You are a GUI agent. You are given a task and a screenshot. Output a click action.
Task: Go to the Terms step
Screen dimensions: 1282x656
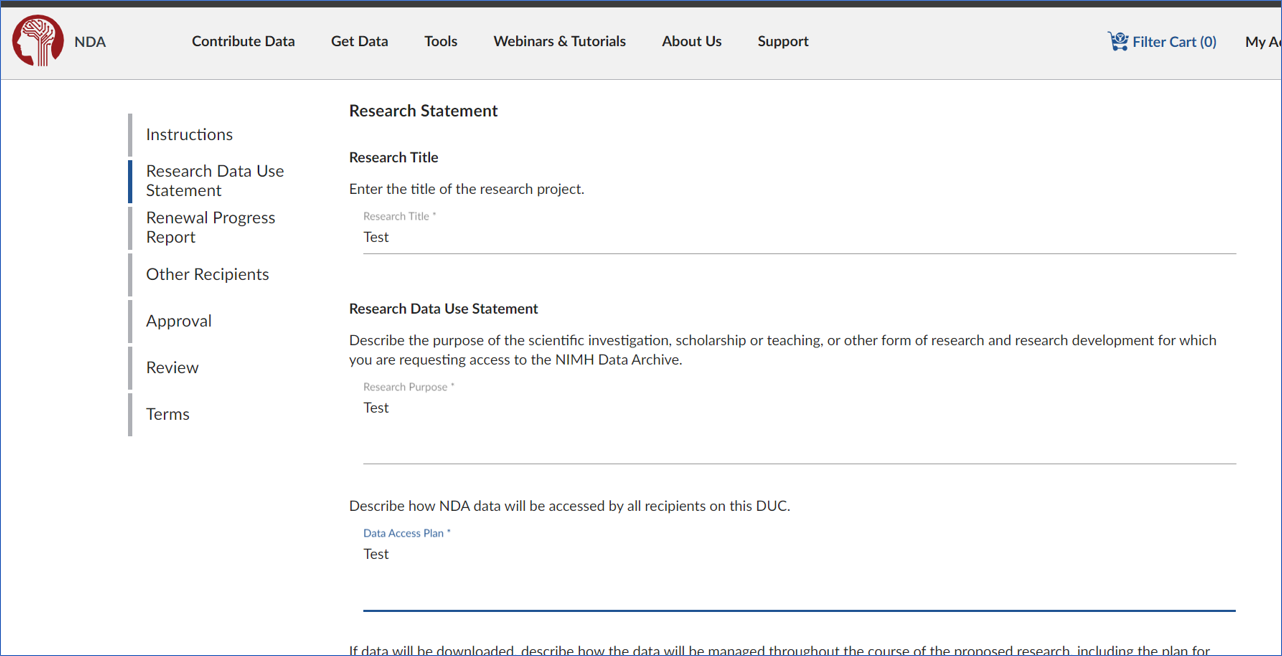point(167,414)
